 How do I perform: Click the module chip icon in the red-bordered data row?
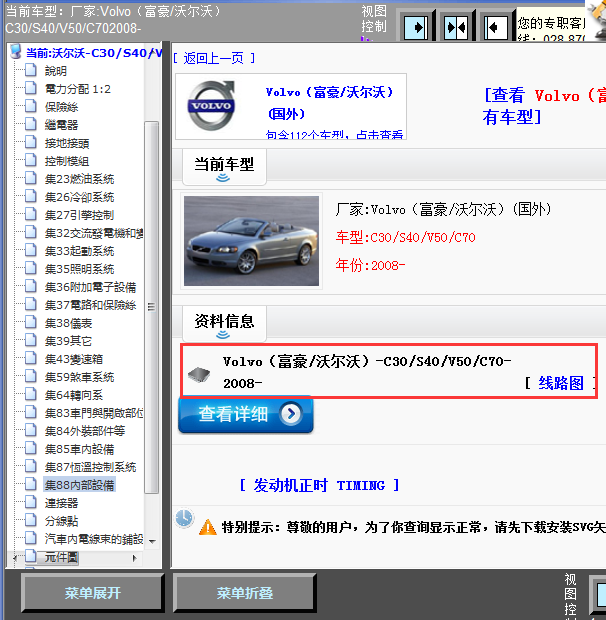click(199, 374)
